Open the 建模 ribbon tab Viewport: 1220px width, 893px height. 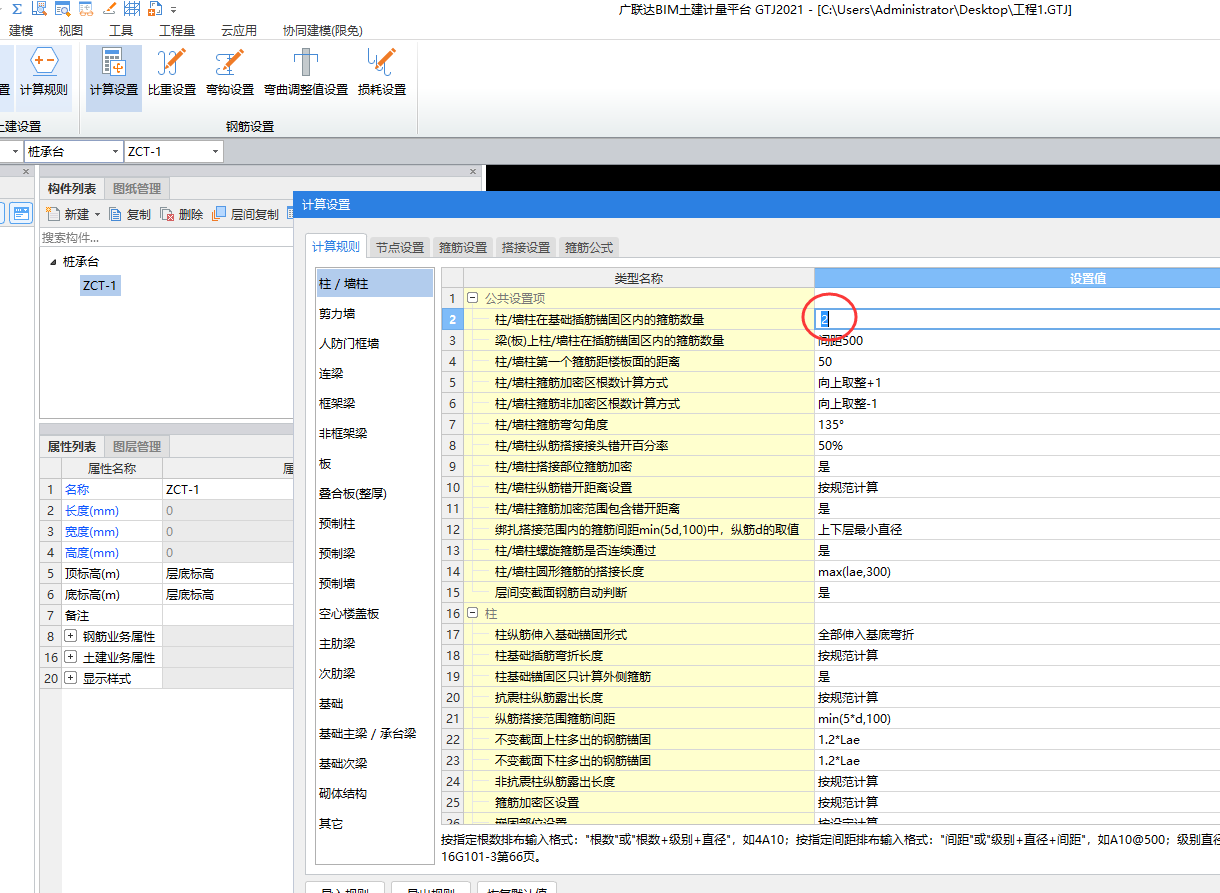pyautogui.click(x=21, y=31)
